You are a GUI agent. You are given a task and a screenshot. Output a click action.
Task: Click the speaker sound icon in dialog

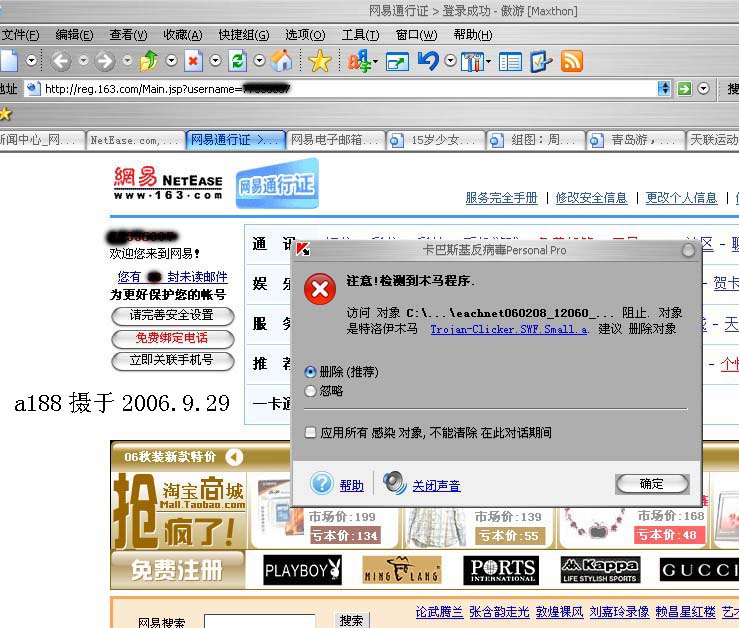point(394,483)
